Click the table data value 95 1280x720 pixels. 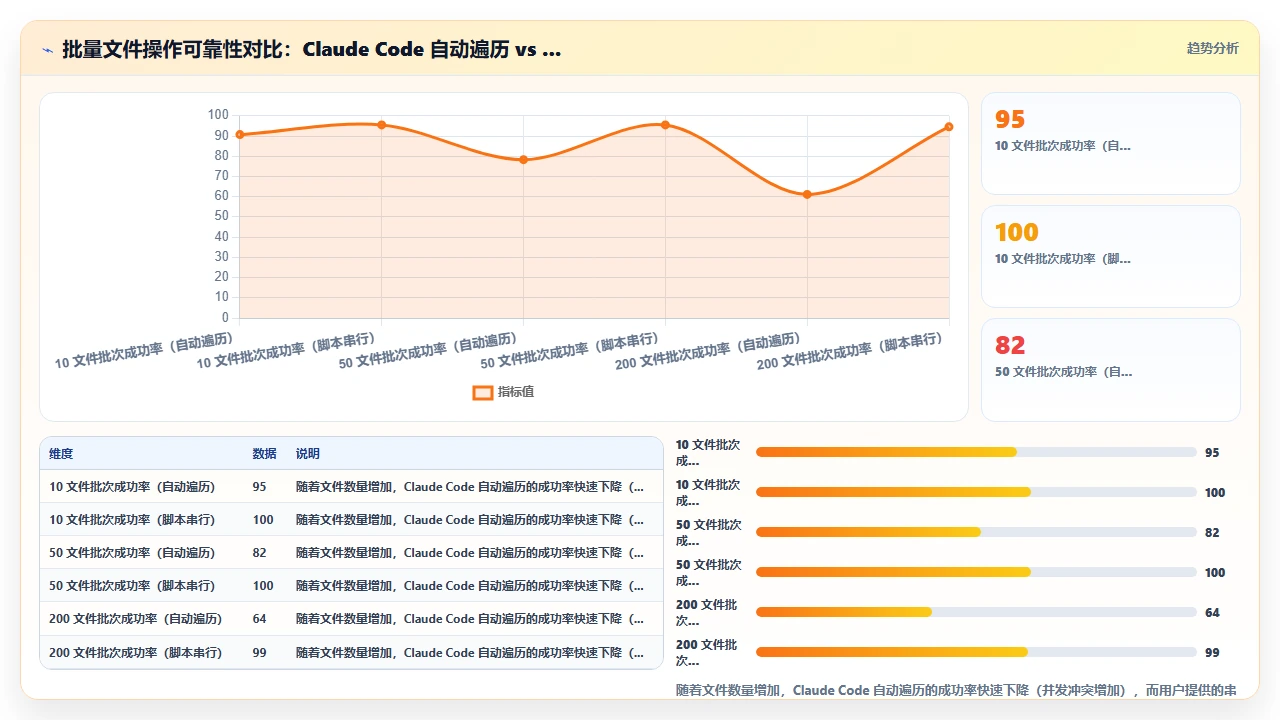[x=259, y=487]
